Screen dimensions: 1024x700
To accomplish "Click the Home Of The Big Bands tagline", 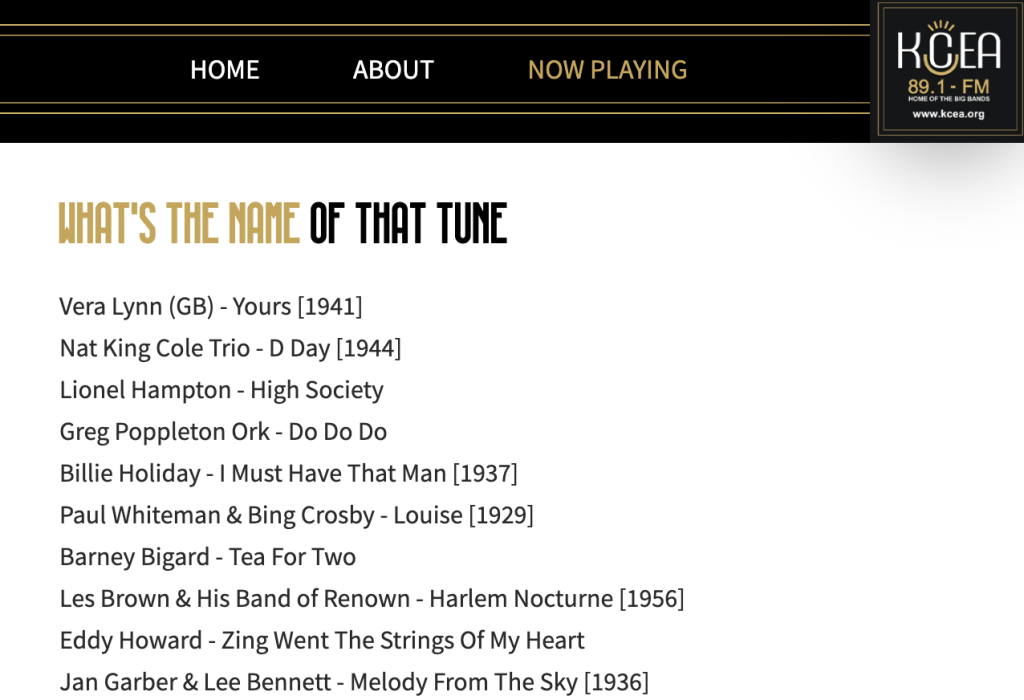I will point(948,99).
